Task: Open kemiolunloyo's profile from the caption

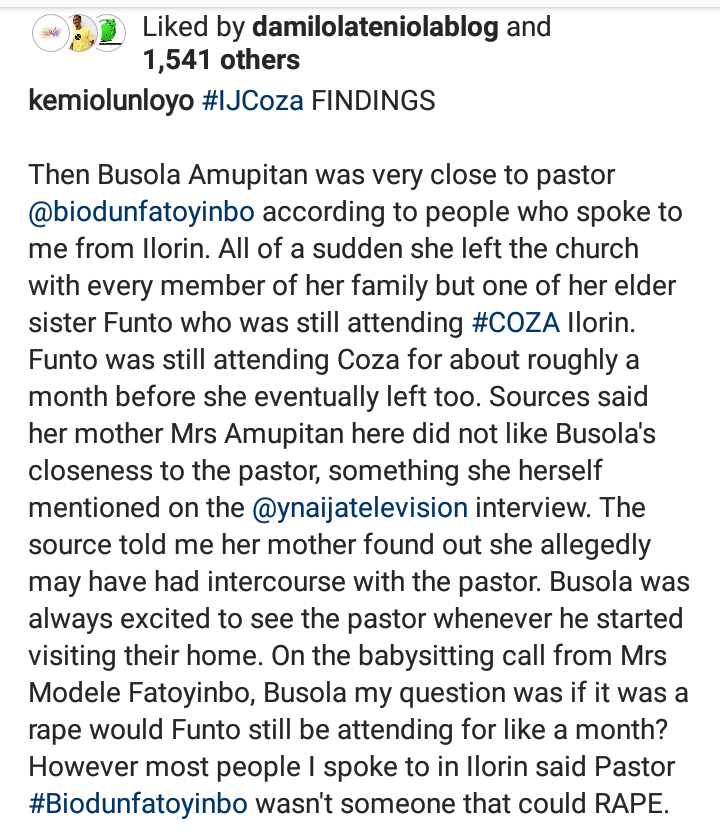Action: [x=110, y=102]
